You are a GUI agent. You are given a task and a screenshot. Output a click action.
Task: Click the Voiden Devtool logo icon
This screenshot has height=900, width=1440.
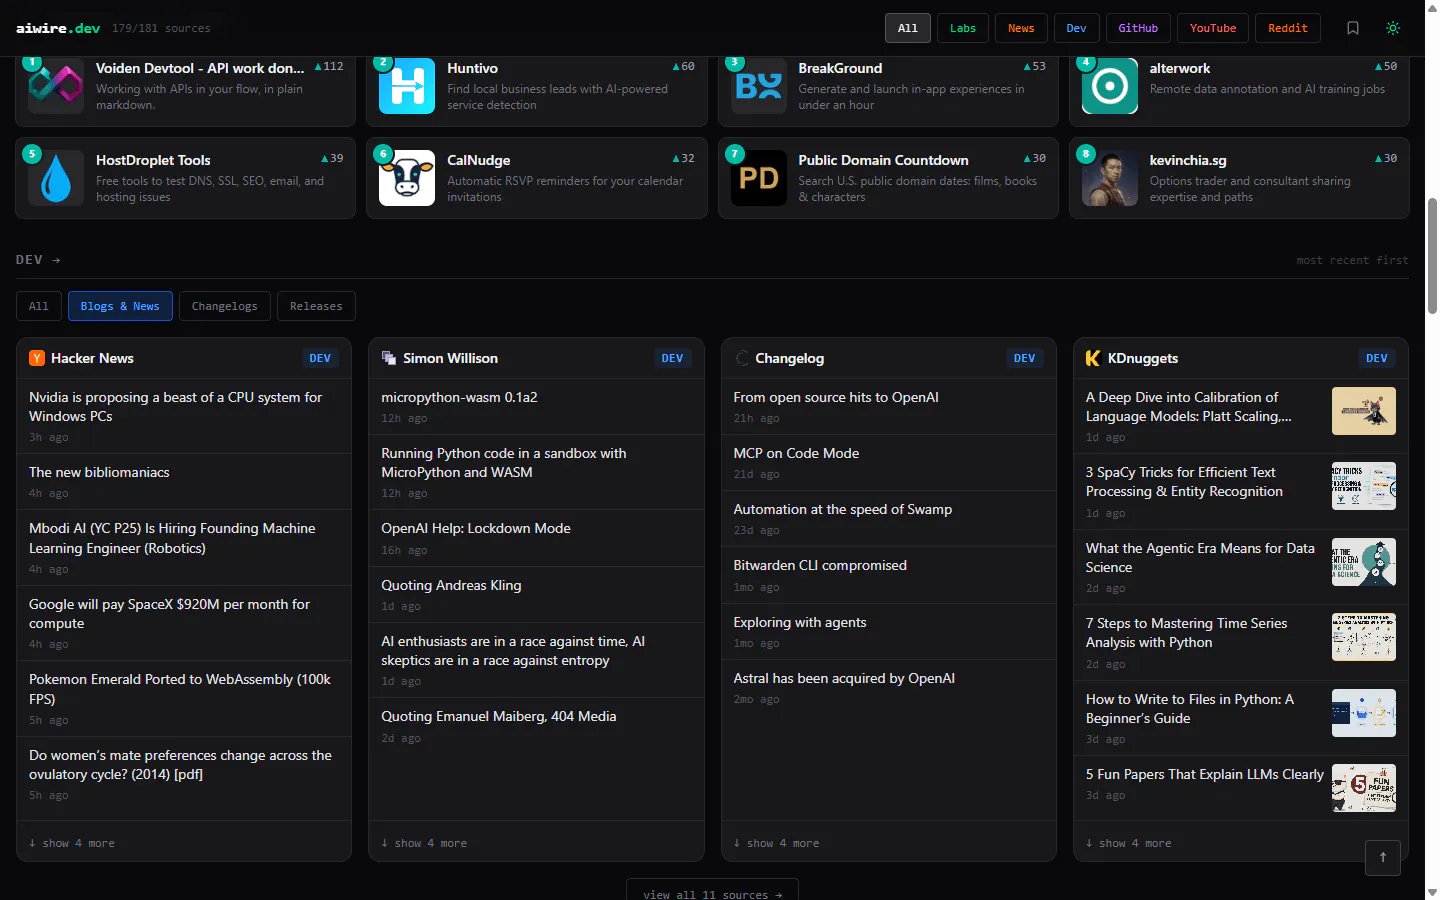pos(56,86)
